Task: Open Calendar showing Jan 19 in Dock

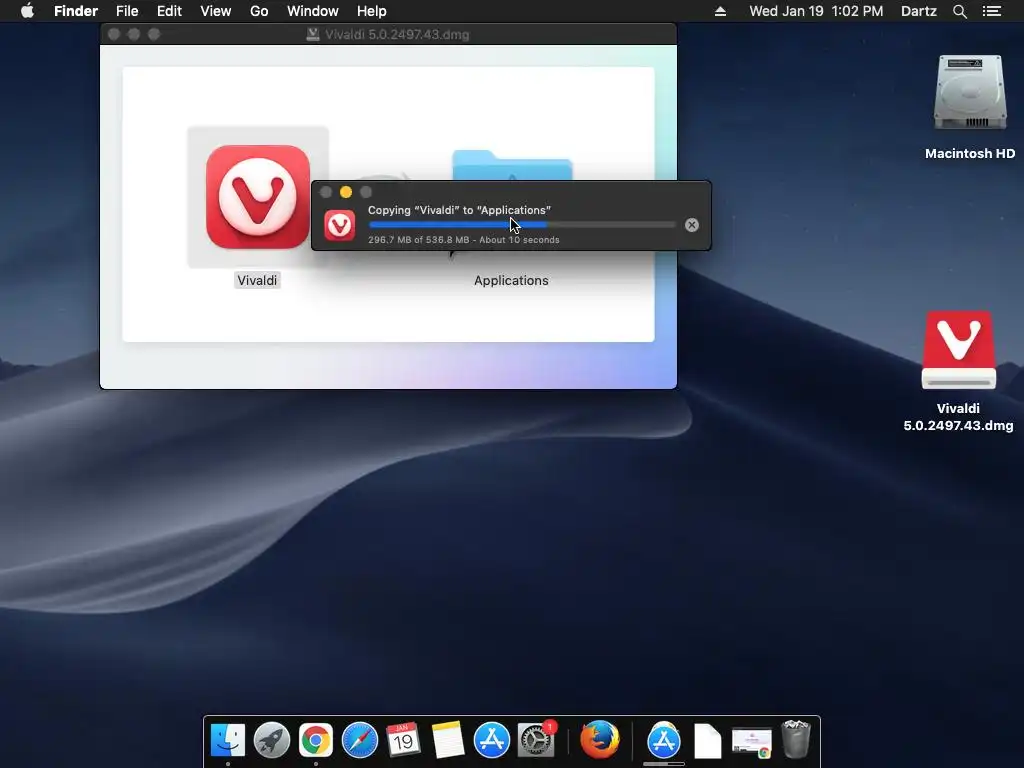Action: [x=403, y=740]
